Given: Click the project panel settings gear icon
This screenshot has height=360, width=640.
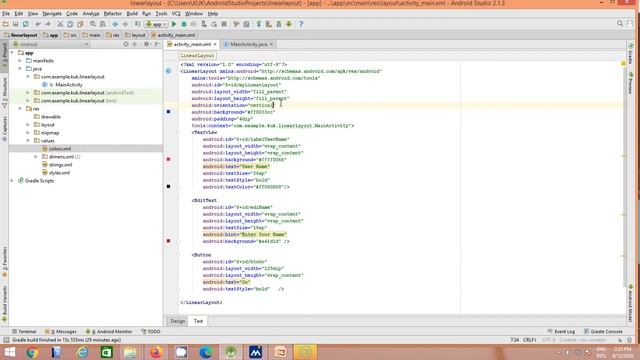Looking at the screenshot, I should click(x=147, y=44).
